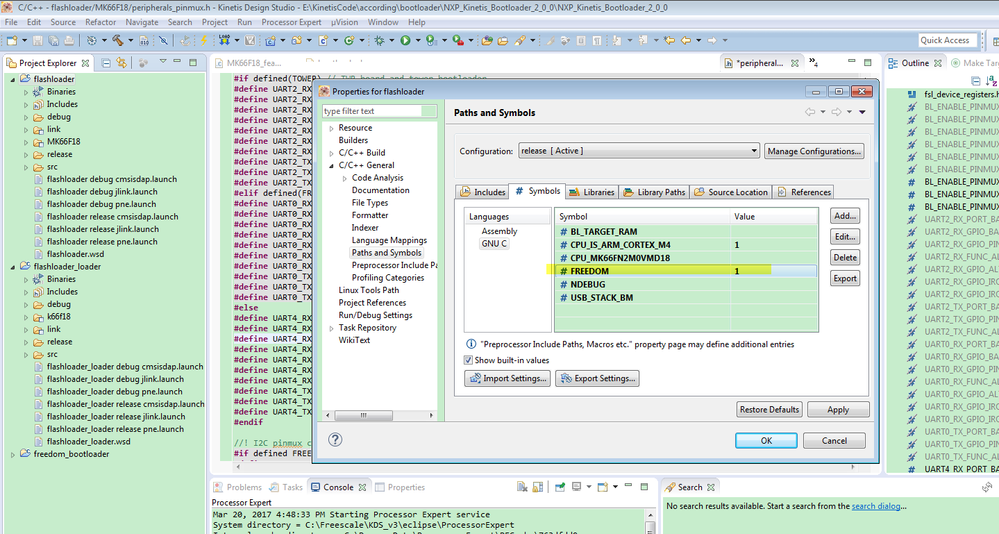Viewport: 999px width, 534px height.
Task: Collapse the C/C++ General category
Action: click(331, 166)
